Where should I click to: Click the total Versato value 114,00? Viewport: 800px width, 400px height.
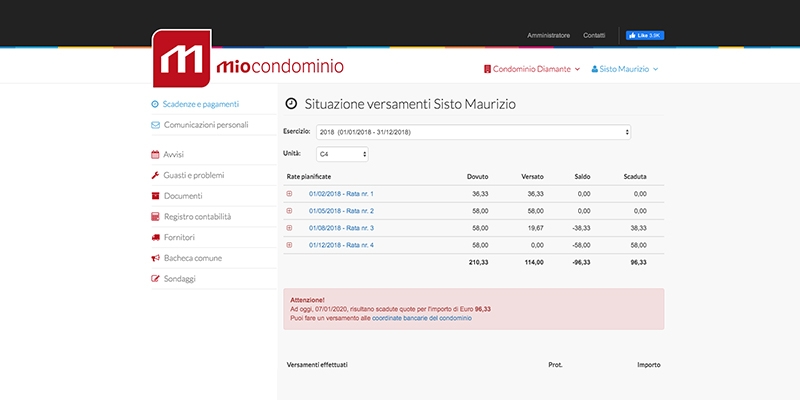(533, 262)
